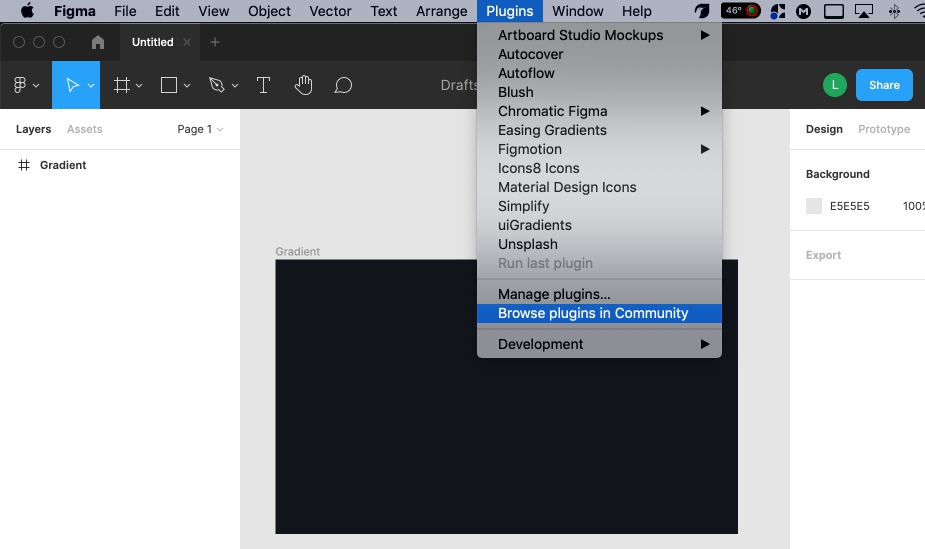Select the Comment tool
This screenshot has height=549, width=925.
(343, 85)
